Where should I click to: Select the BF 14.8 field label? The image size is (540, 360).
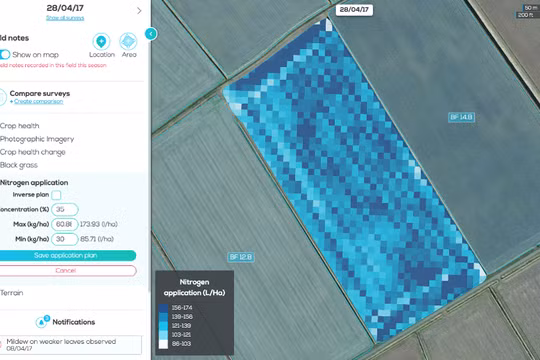point(461,117)
